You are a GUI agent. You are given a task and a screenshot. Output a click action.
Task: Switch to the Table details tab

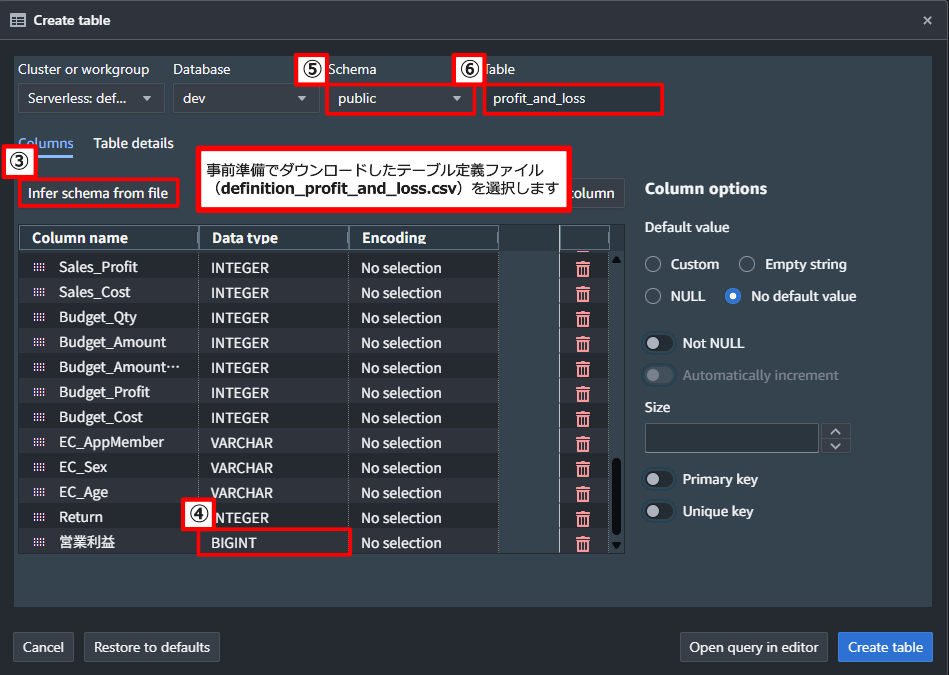(133, 143)
